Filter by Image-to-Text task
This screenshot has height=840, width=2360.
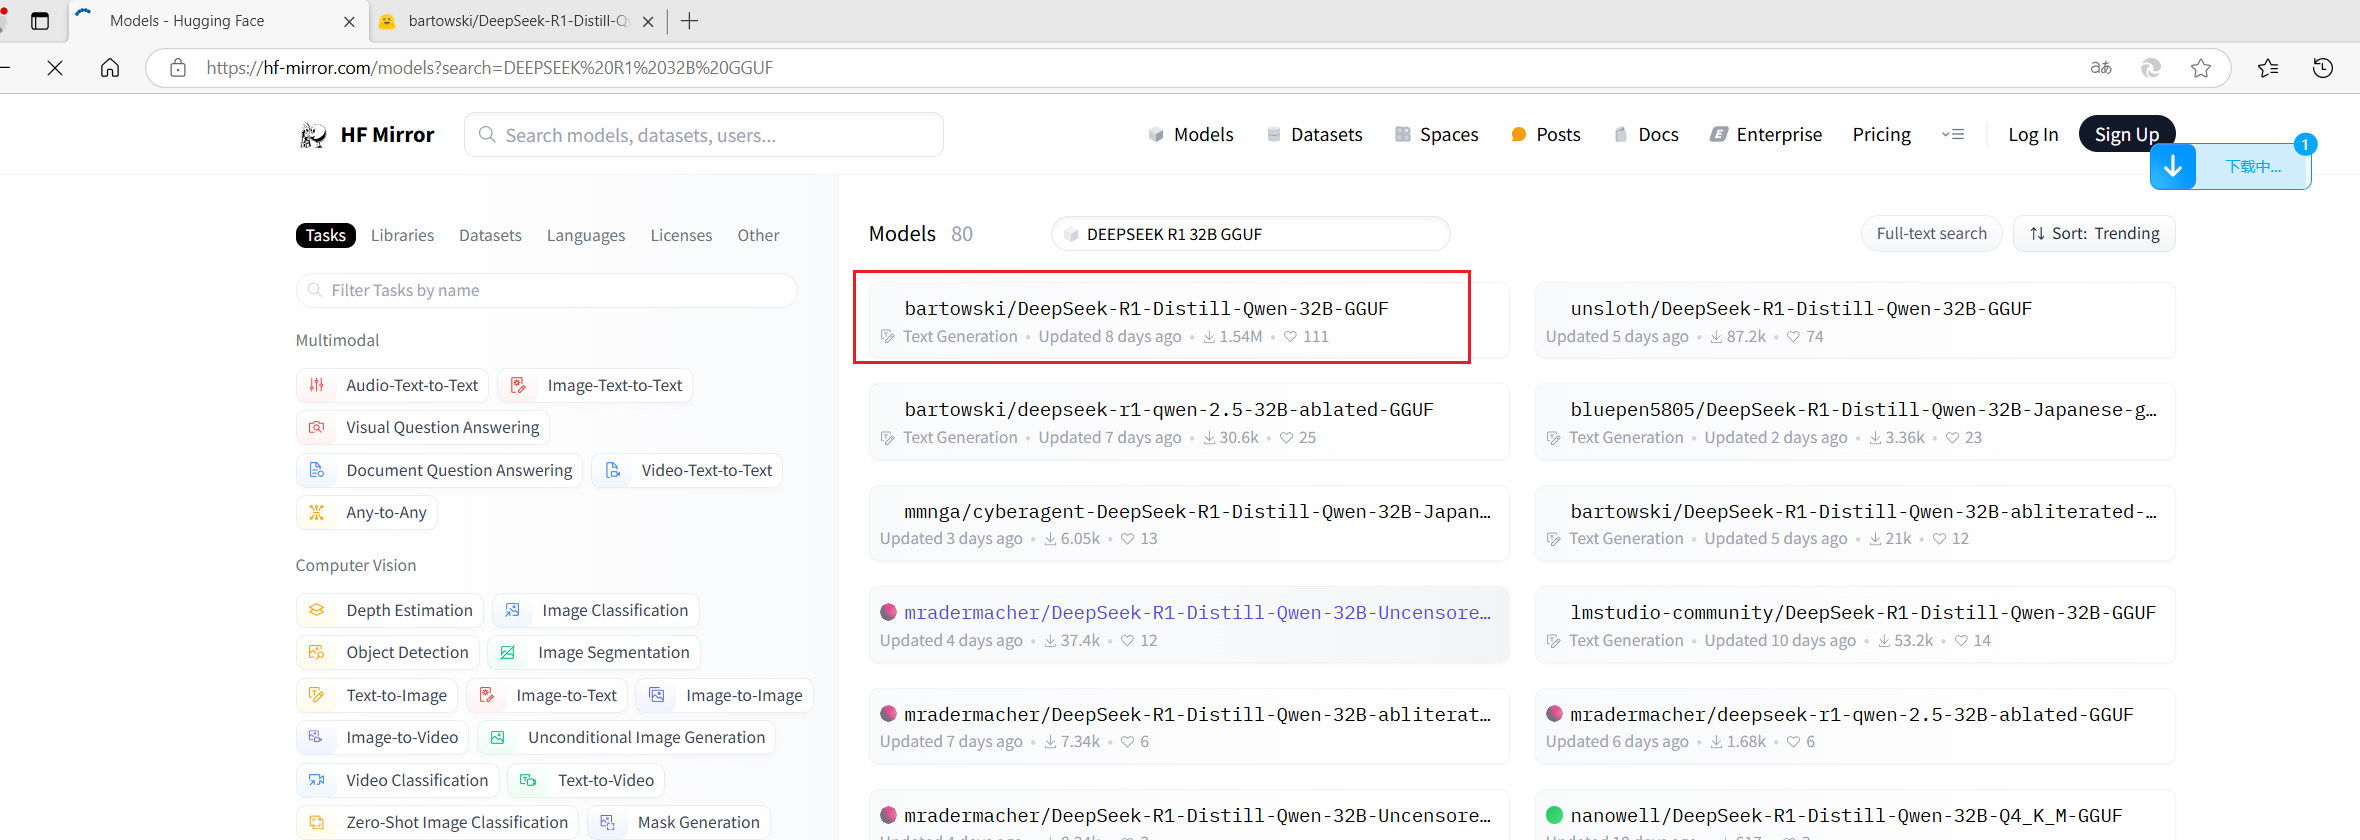(x=547, y=695)
